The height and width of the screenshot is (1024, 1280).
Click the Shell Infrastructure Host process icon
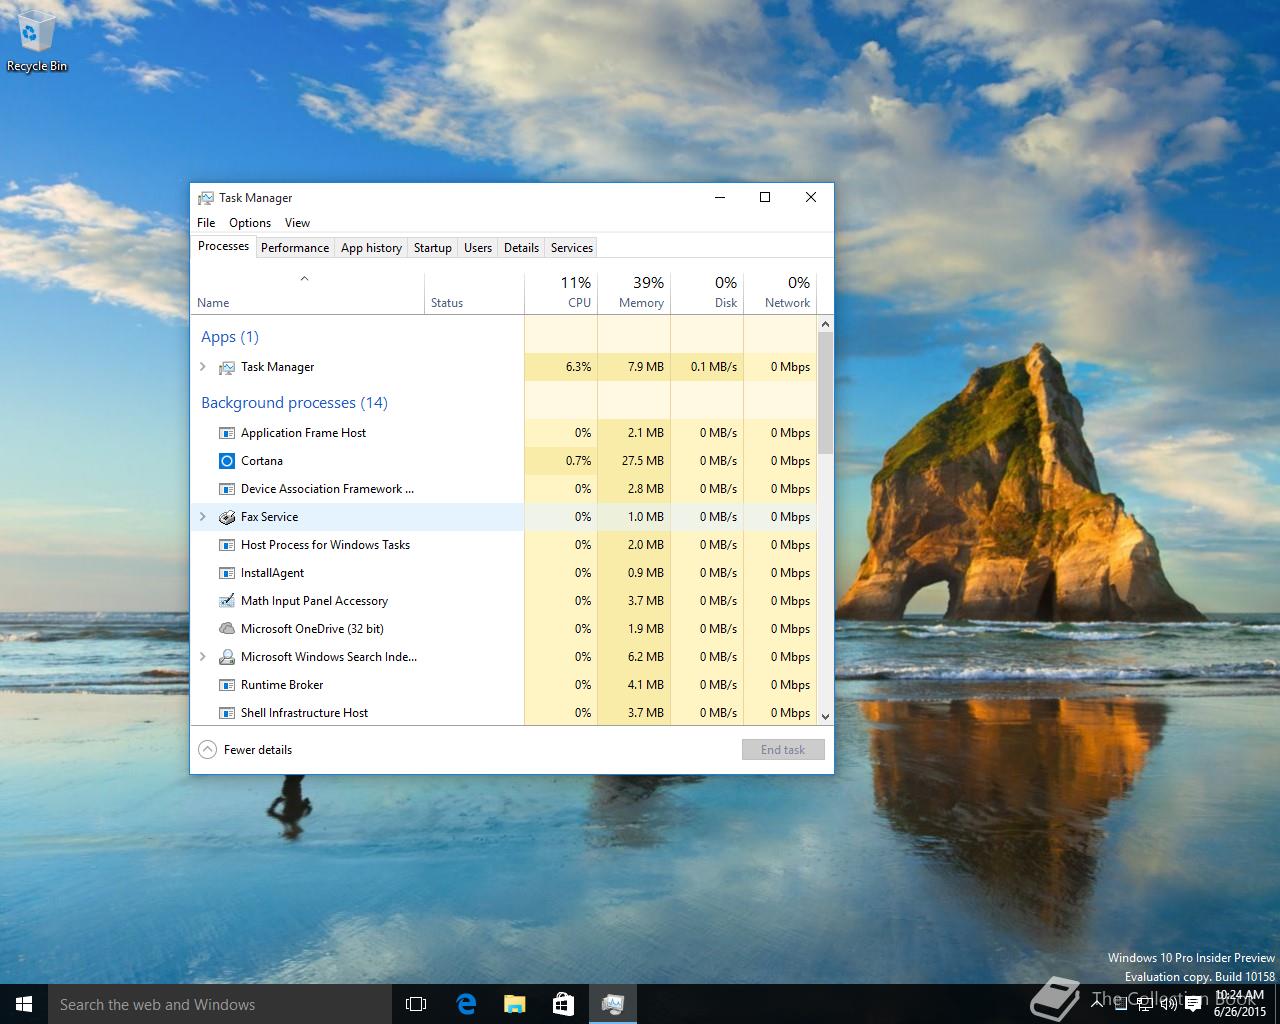coord(226,713)
